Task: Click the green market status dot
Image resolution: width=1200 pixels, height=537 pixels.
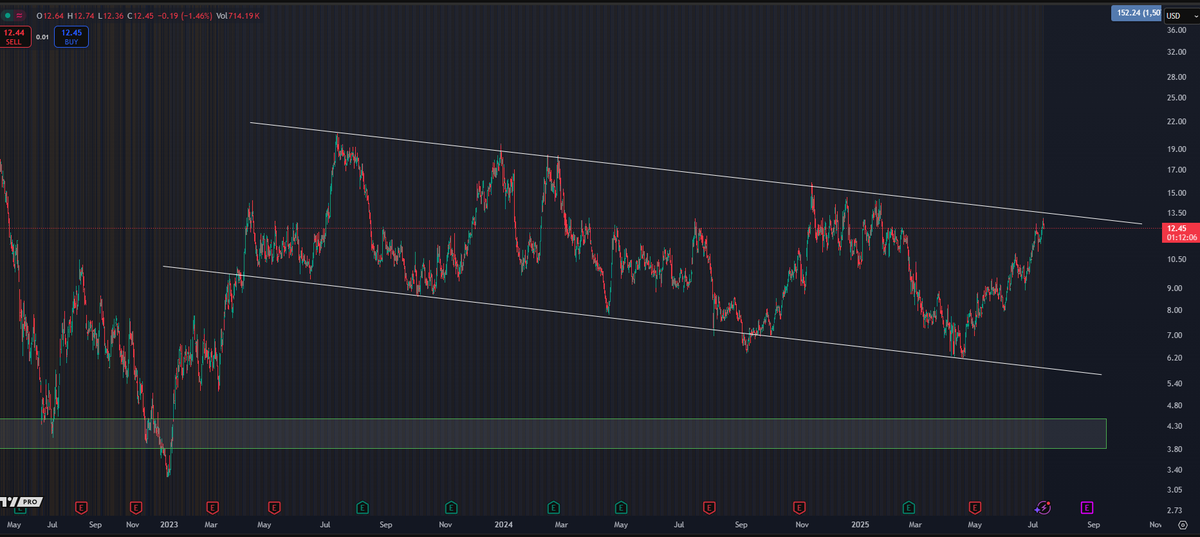Action: [7, 16]
